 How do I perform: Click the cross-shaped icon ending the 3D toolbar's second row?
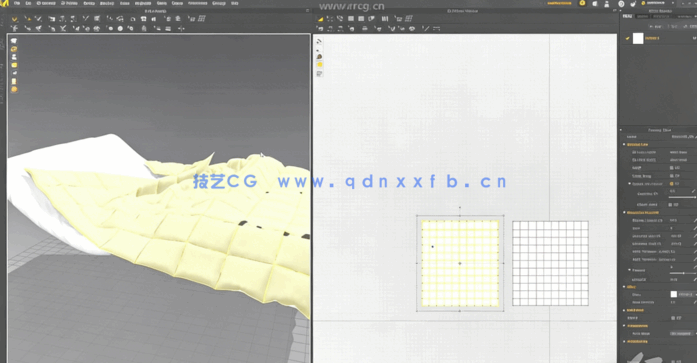181,28
